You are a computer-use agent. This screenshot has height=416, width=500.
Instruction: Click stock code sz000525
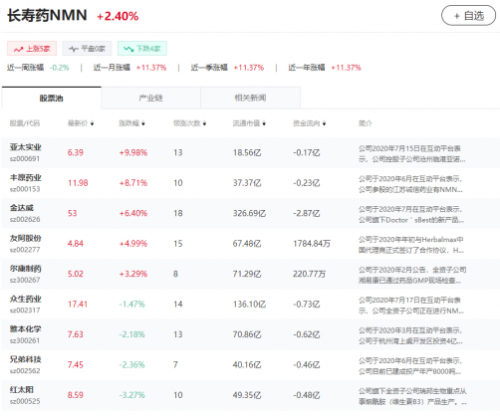[x=25, y=401]
